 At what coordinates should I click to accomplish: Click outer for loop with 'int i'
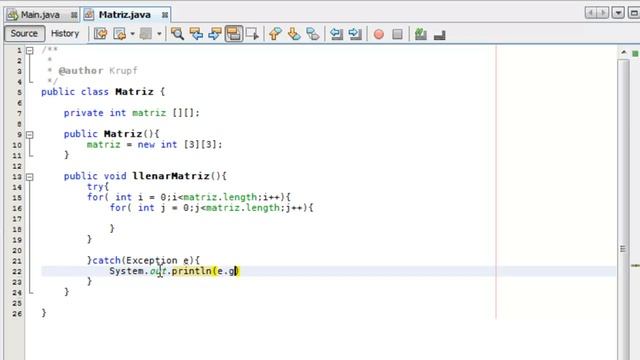pos(189,198)
